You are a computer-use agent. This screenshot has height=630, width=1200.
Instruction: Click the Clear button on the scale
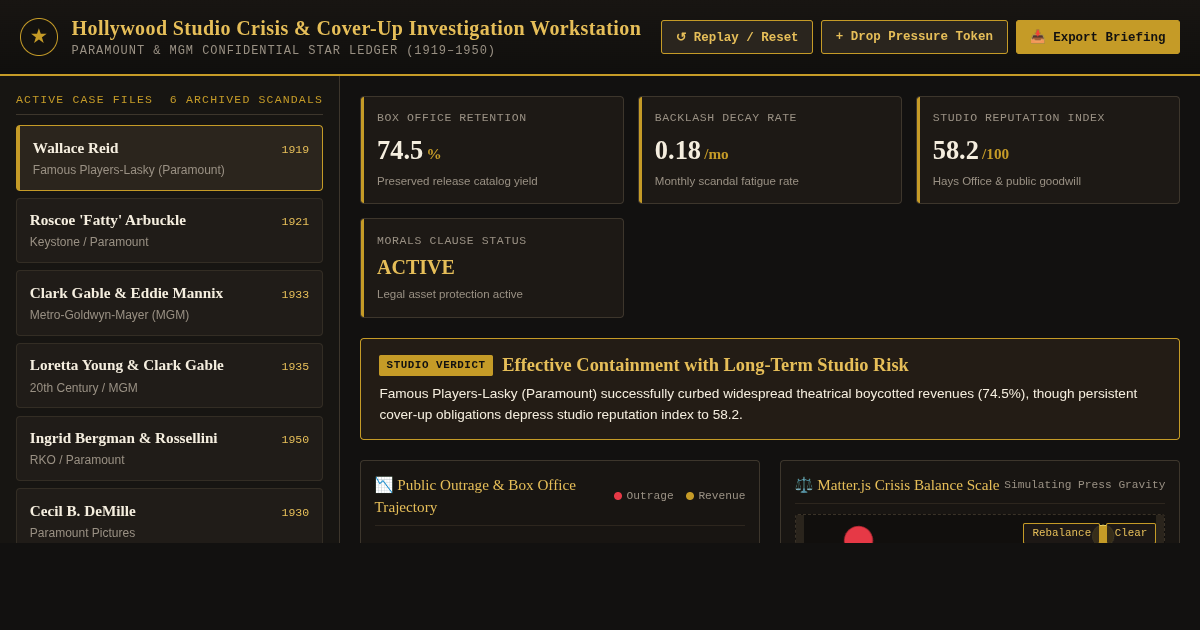1131,533
